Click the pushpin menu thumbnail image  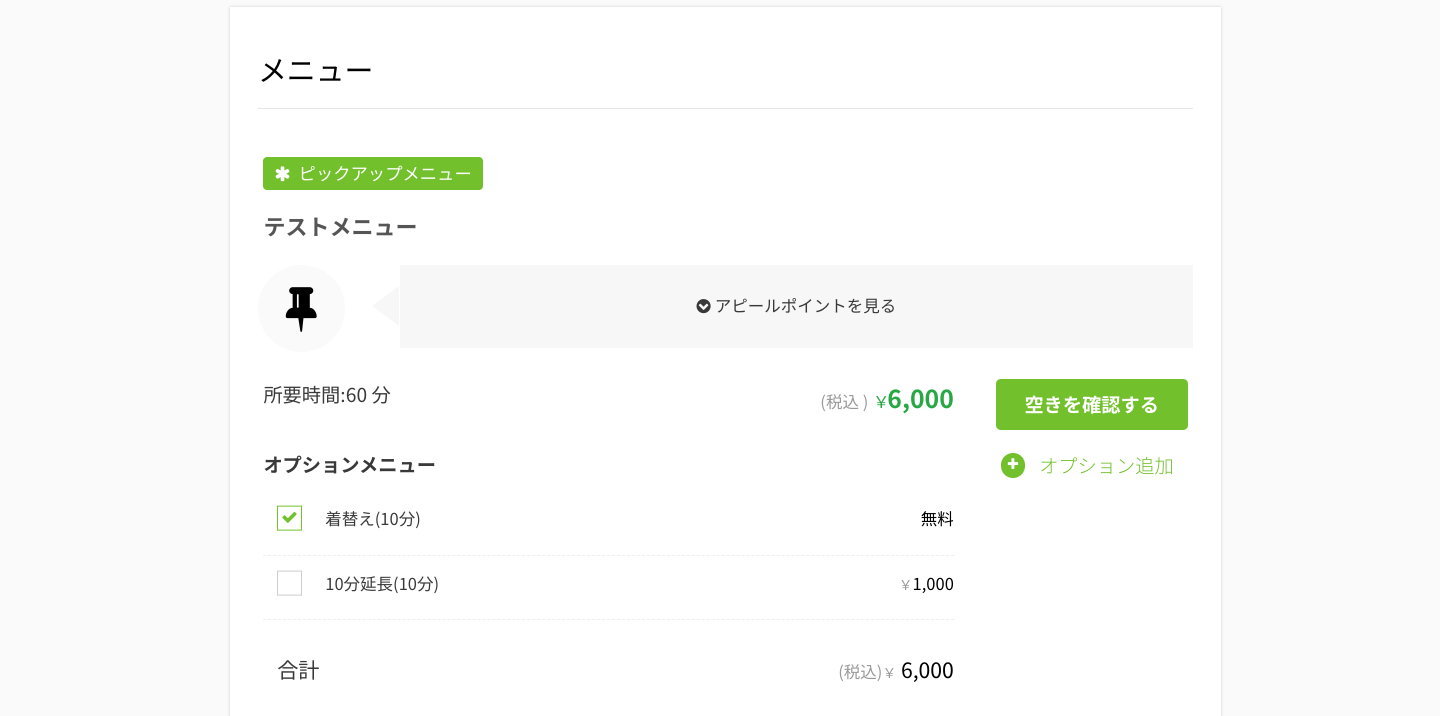(x=302, y=308)
